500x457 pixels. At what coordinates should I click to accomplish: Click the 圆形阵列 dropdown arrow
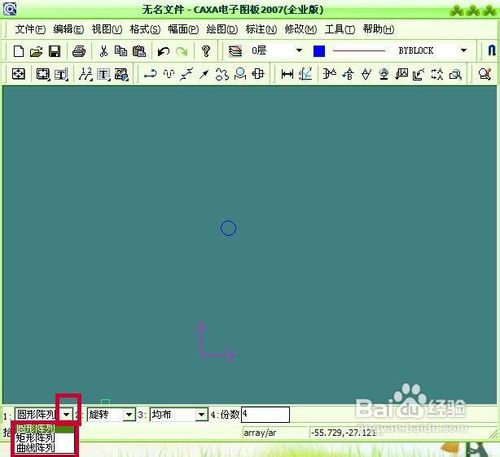67,414
